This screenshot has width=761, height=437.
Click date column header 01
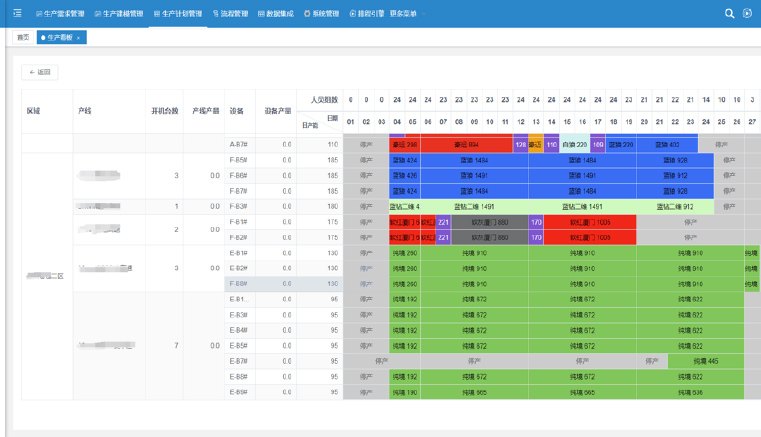tap(350, 122)
